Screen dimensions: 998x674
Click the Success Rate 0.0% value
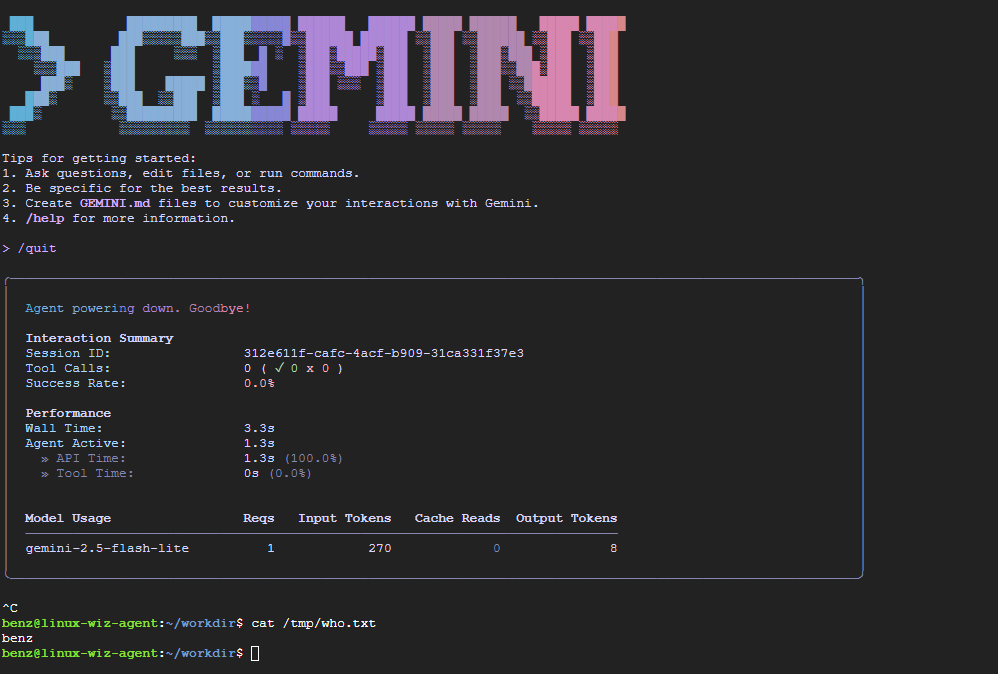(x=259, y=383)
